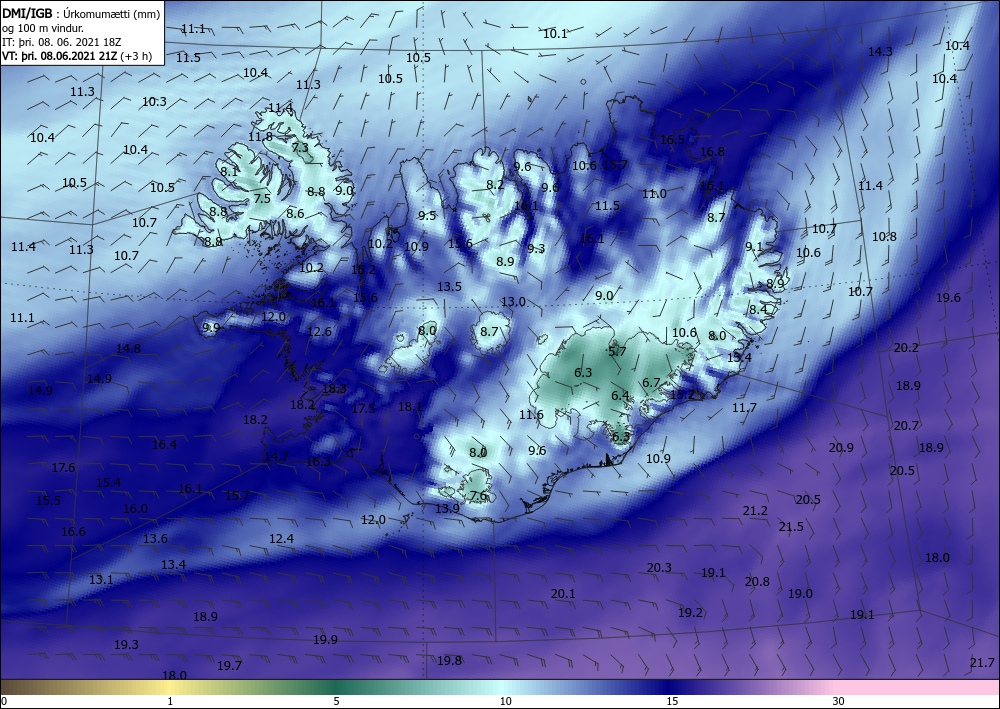
Task: Click the value 17.6 on the map
Action: pyautogui.click(x=63, y=468)
